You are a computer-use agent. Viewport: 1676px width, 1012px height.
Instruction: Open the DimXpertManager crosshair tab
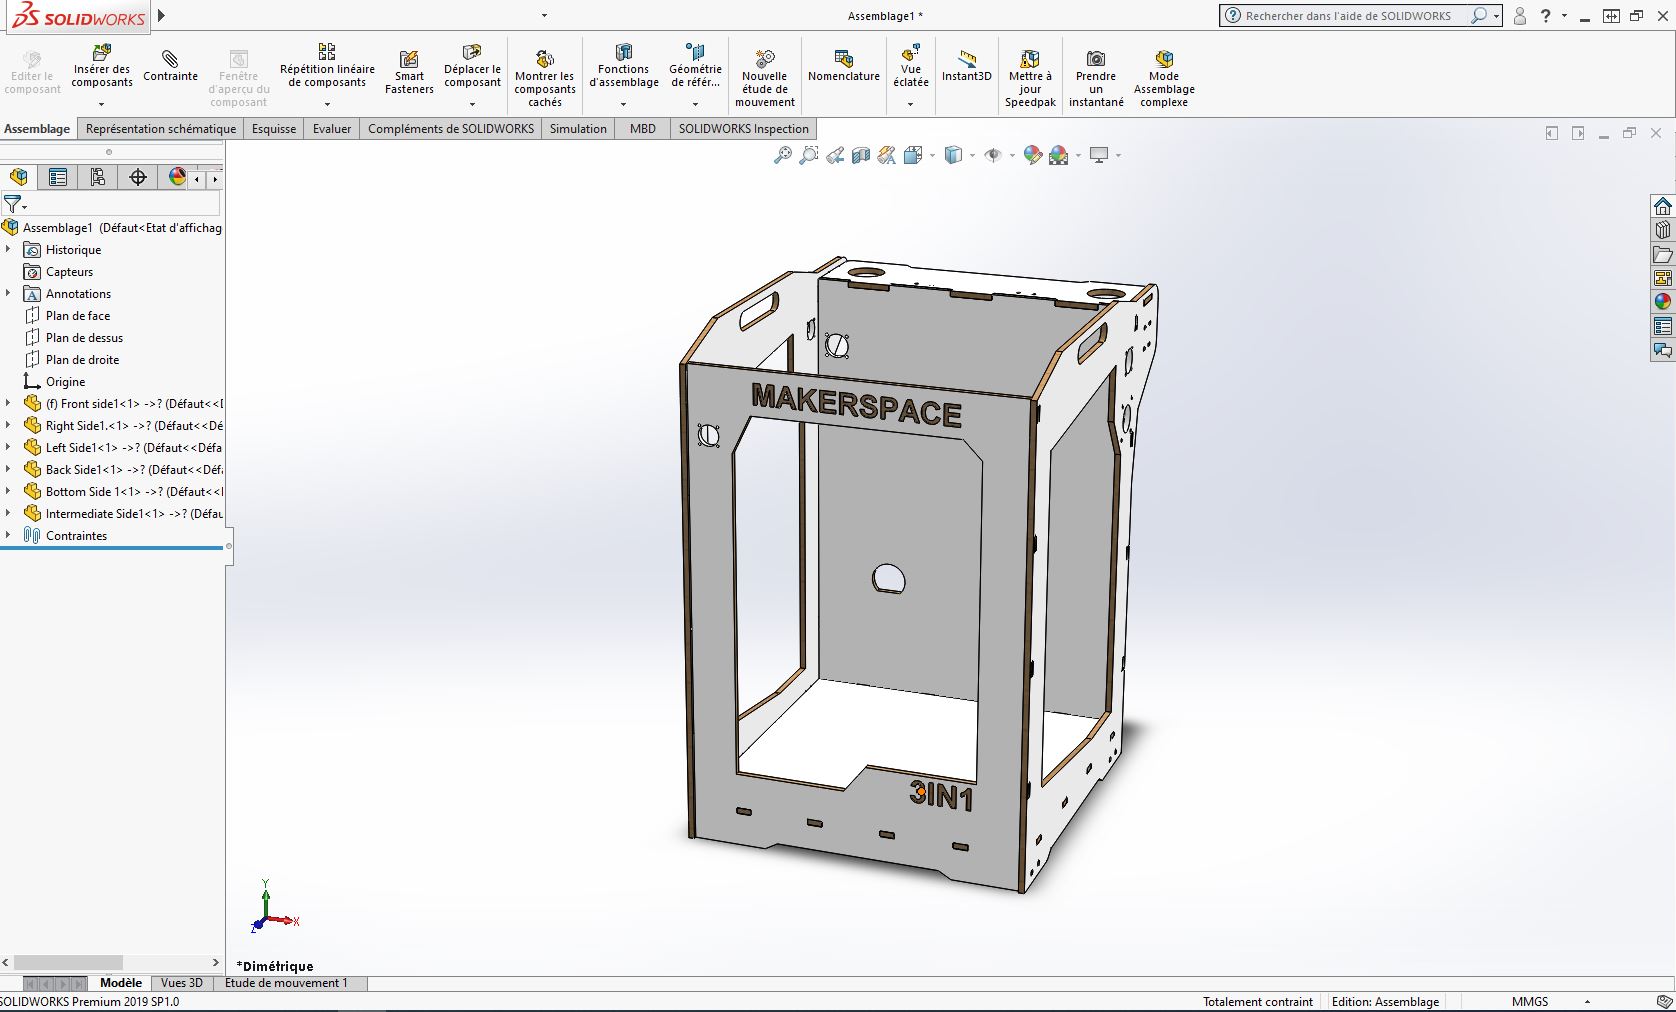138,178
